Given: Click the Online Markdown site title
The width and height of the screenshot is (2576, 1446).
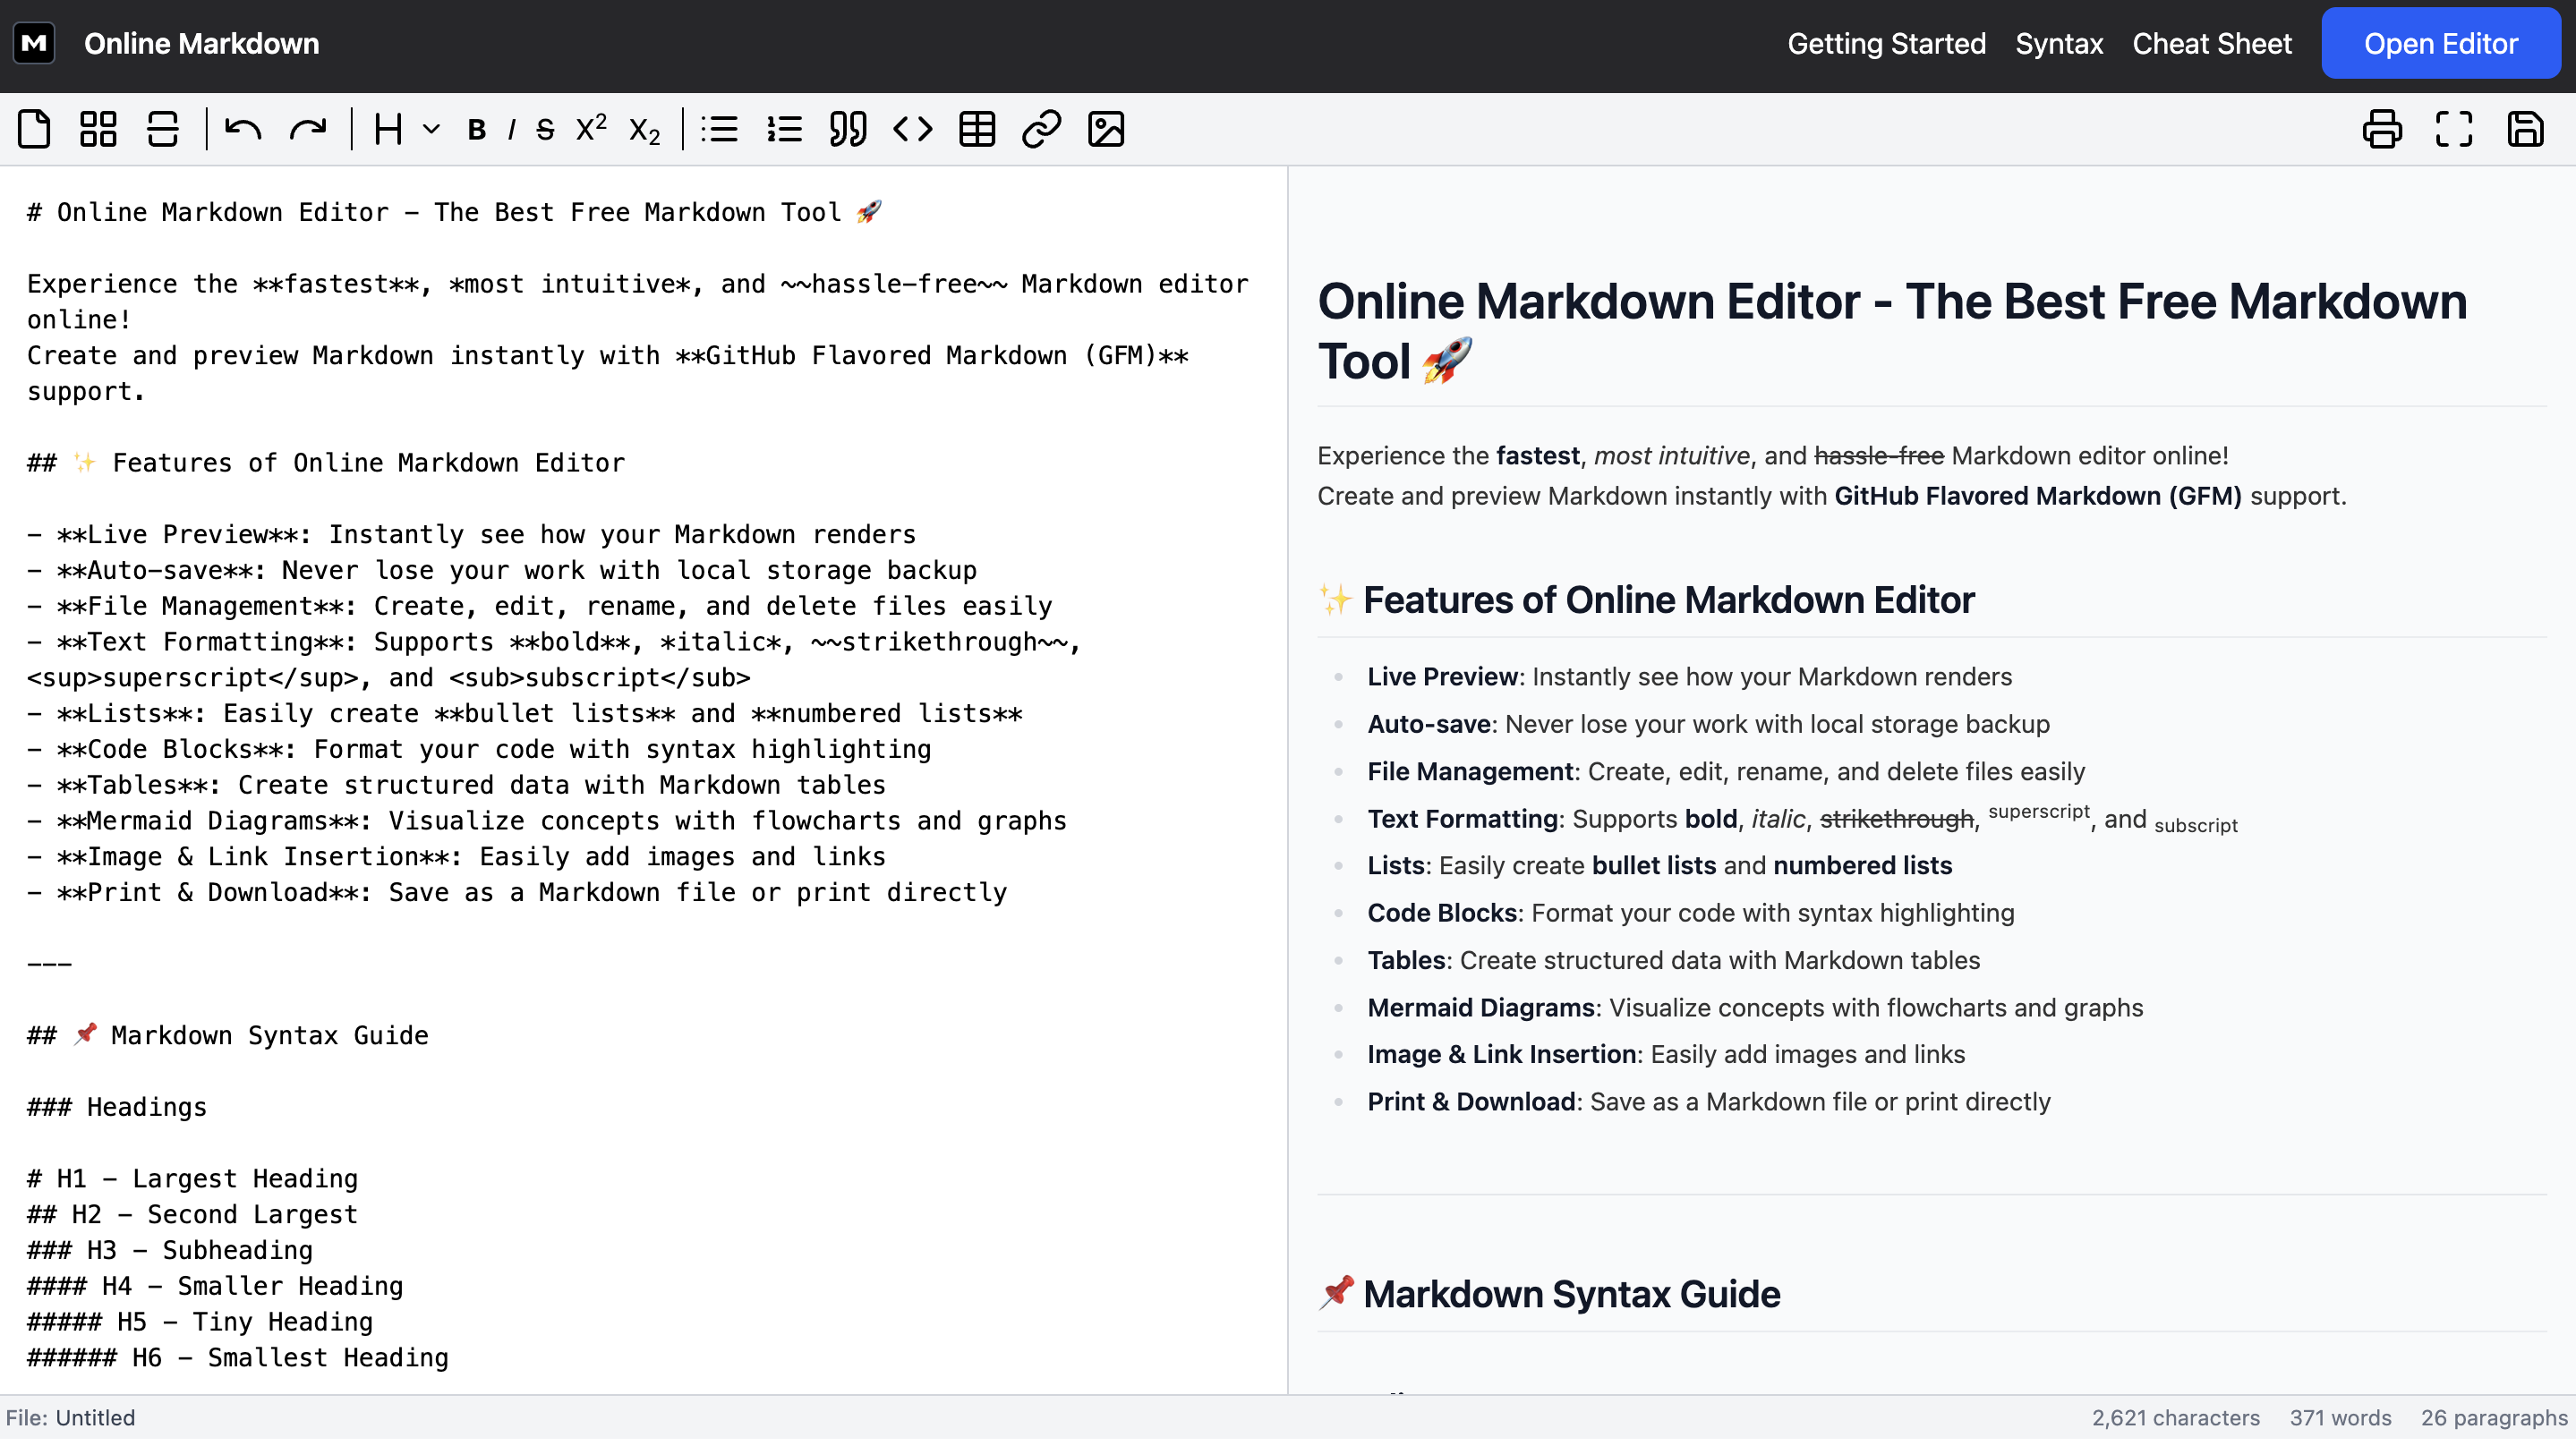Looking at the screenshot, I should 202,44.
